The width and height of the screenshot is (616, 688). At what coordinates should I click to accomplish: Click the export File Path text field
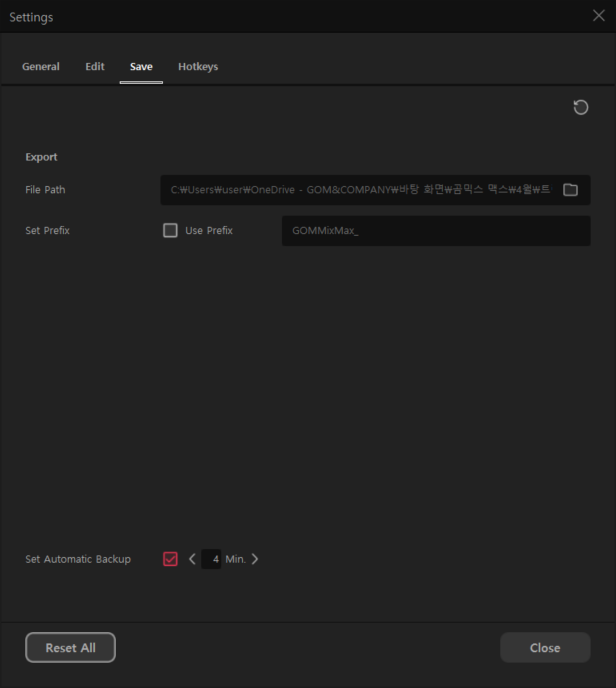coord(360,190)
